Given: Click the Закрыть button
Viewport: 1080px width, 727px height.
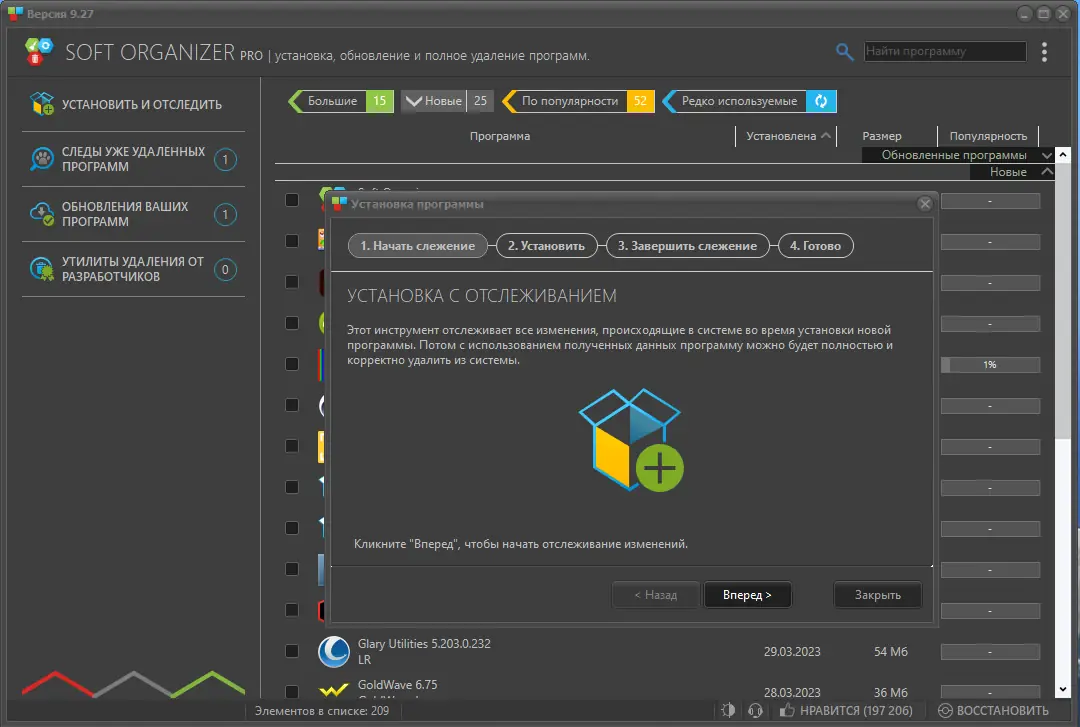Looking at the screenshot, I should point(878,595).
